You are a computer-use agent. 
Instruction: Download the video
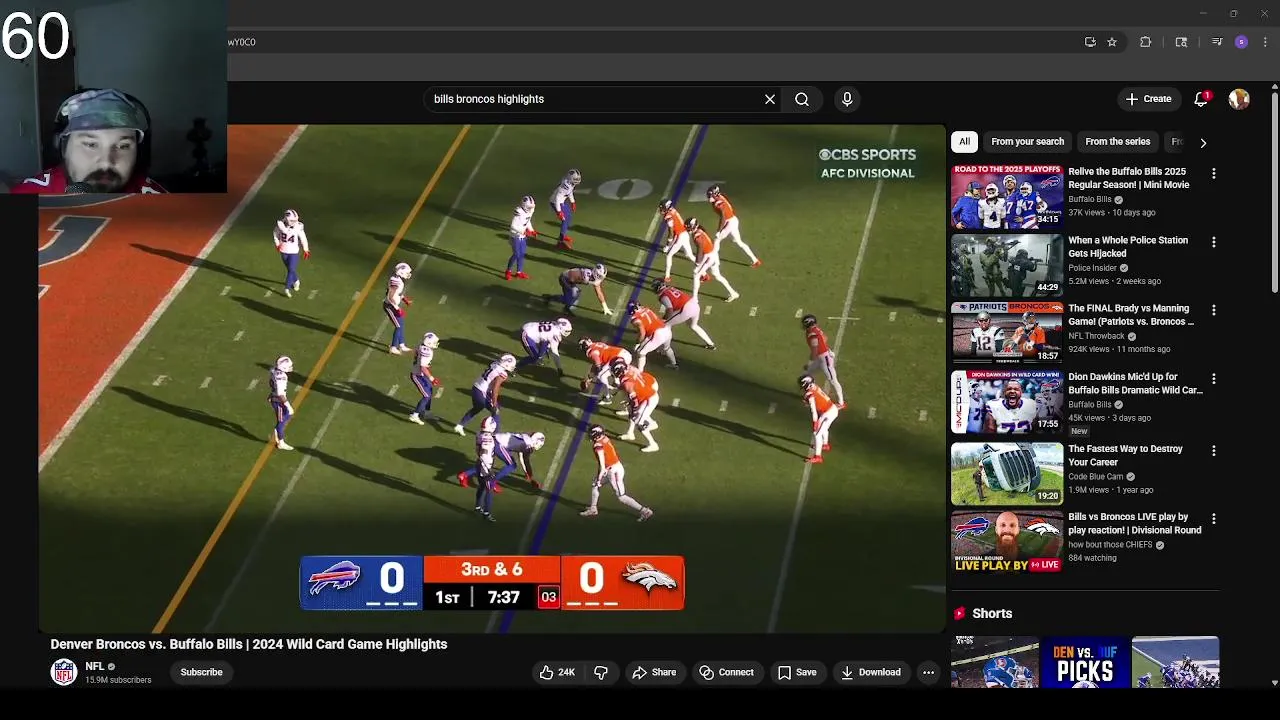click(870, 672)
